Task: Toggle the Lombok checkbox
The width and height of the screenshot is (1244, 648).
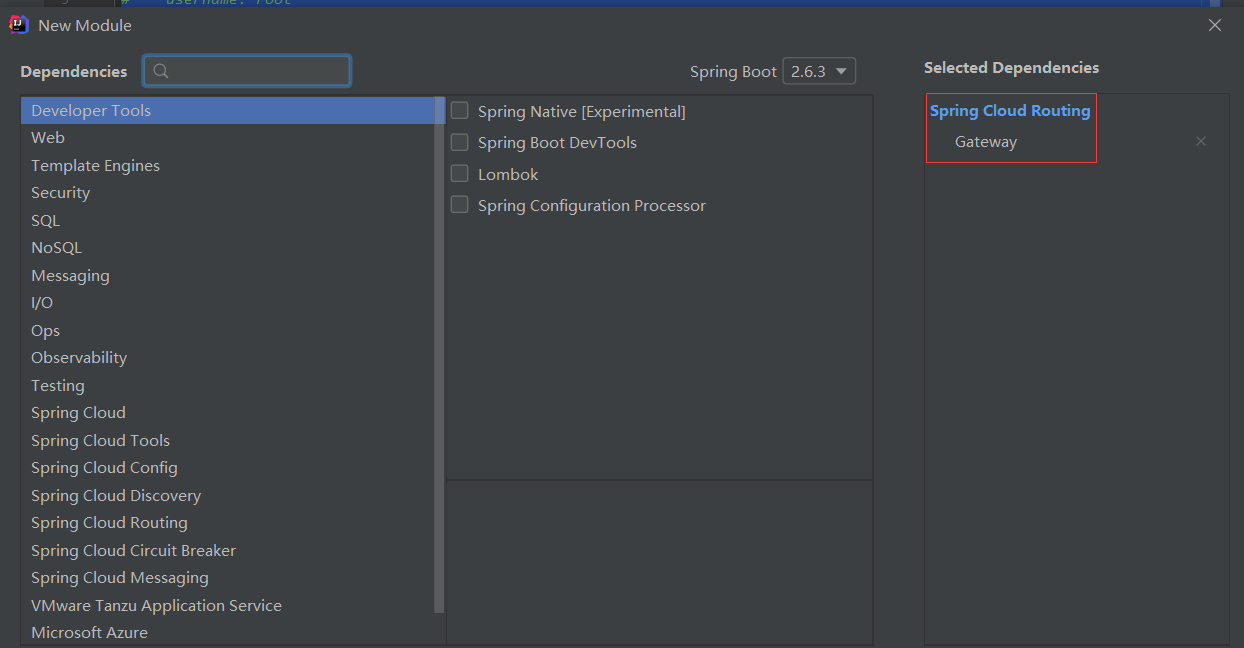Action: (460, 174)
